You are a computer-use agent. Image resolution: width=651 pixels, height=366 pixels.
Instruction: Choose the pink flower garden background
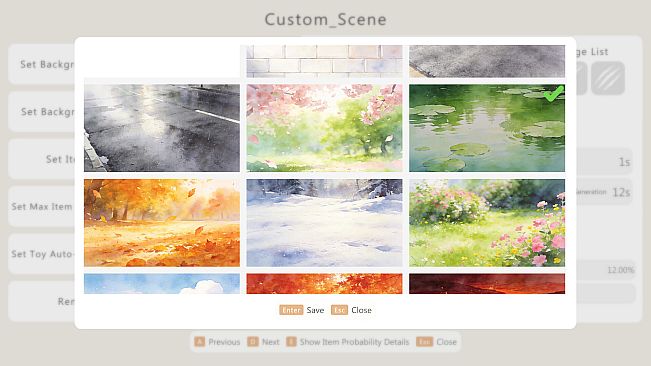click(487, 223)
